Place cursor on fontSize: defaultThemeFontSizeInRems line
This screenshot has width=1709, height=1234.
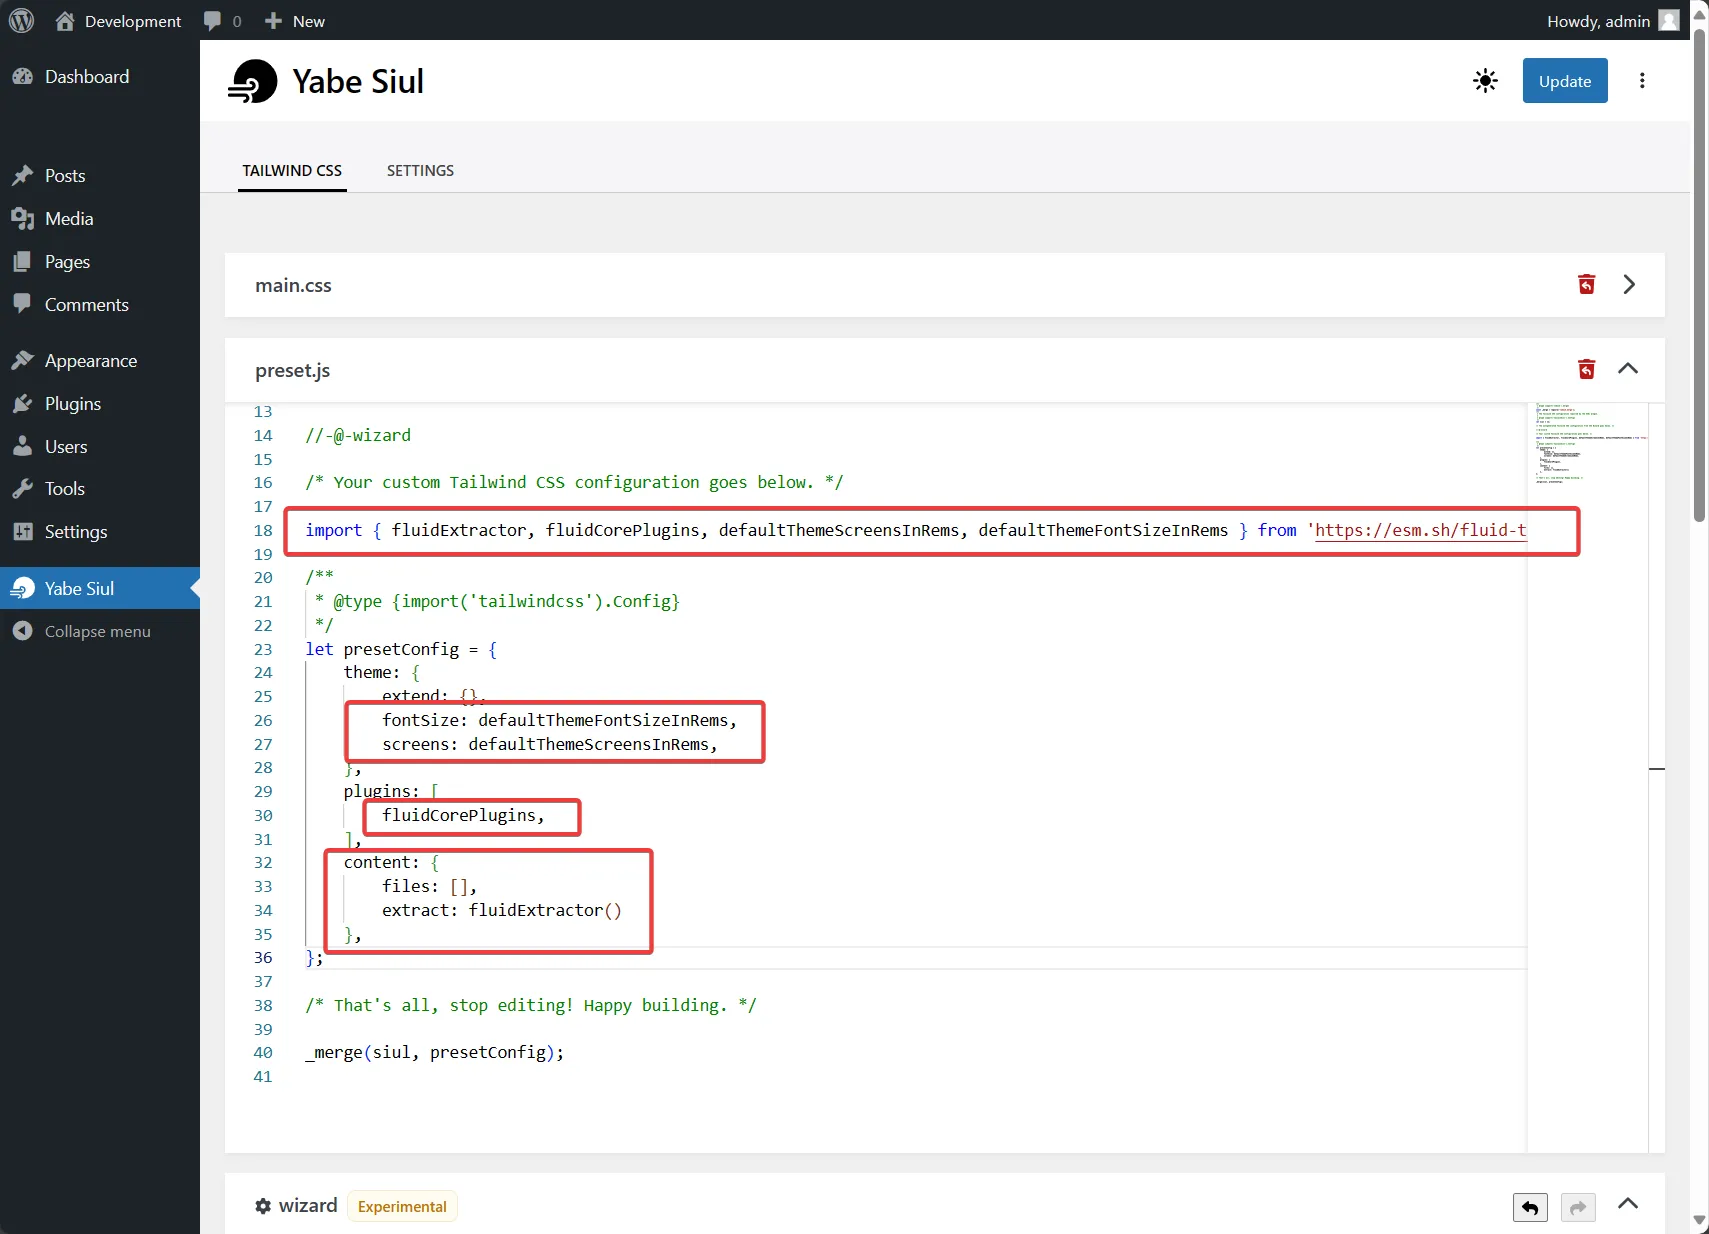560,720
